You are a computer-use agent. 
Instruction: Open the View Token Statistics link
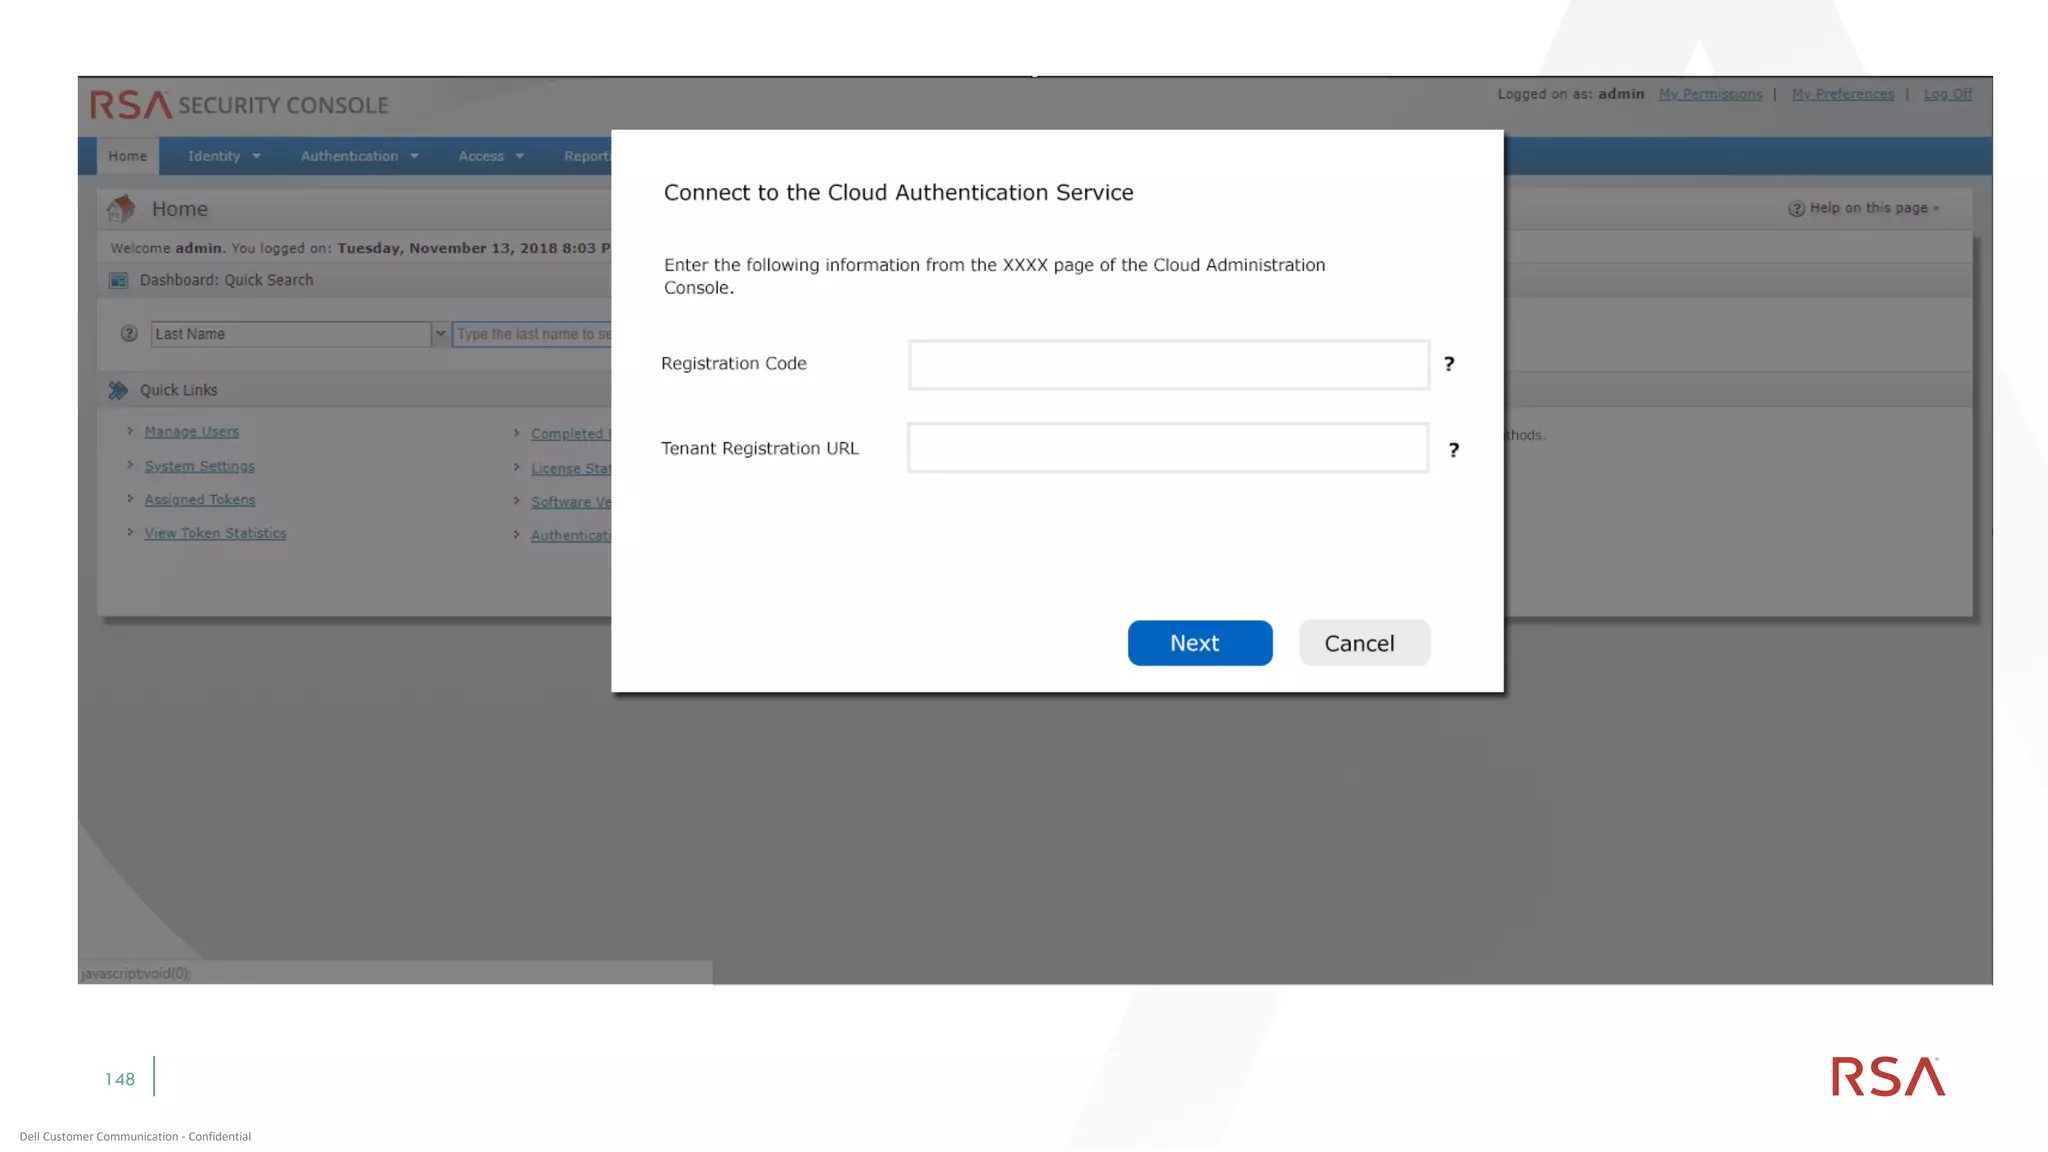(x=215, y=534)
